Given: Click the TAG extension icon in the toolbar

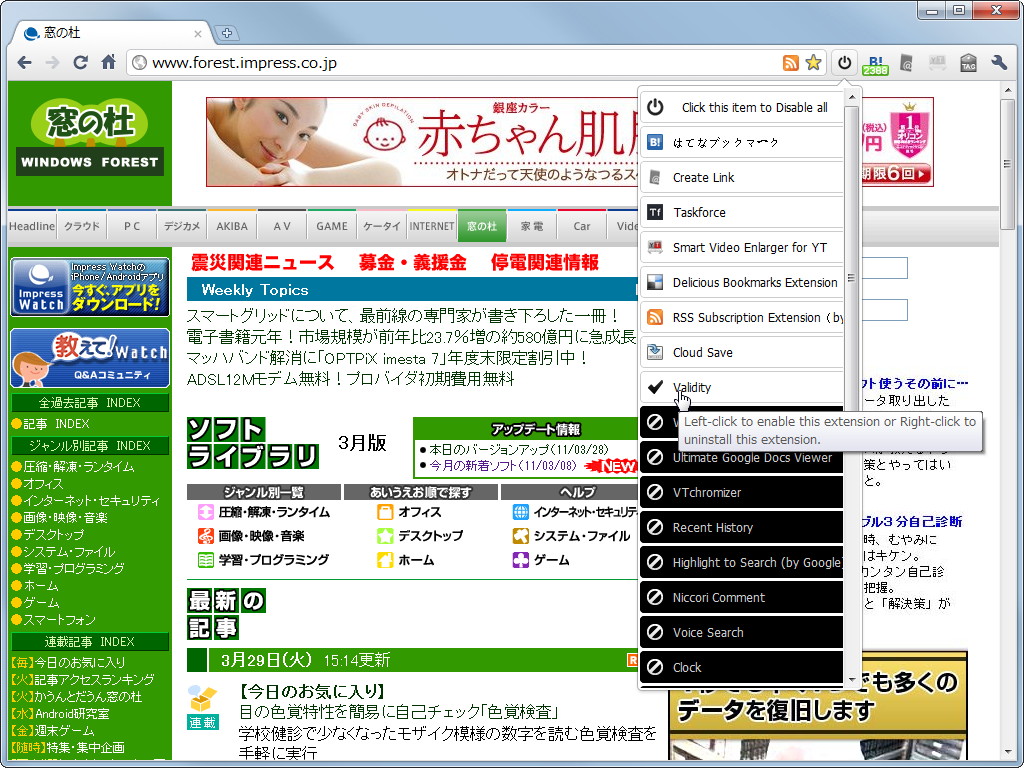Looking at the screenshot, I should pyautogui.click(x=966, y=62).
